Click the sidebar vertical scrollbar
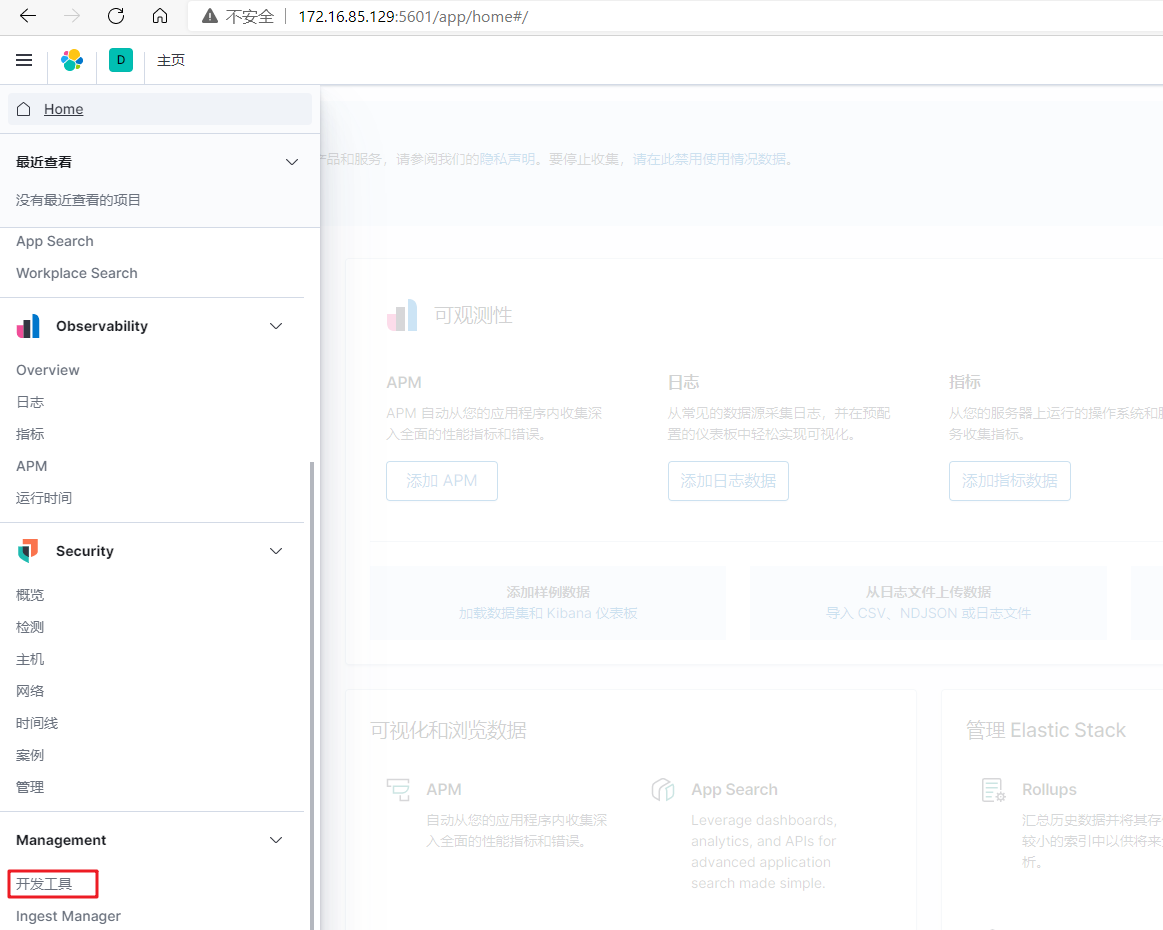The width and height of the screenshot is (1163, 930). (312, 696)
